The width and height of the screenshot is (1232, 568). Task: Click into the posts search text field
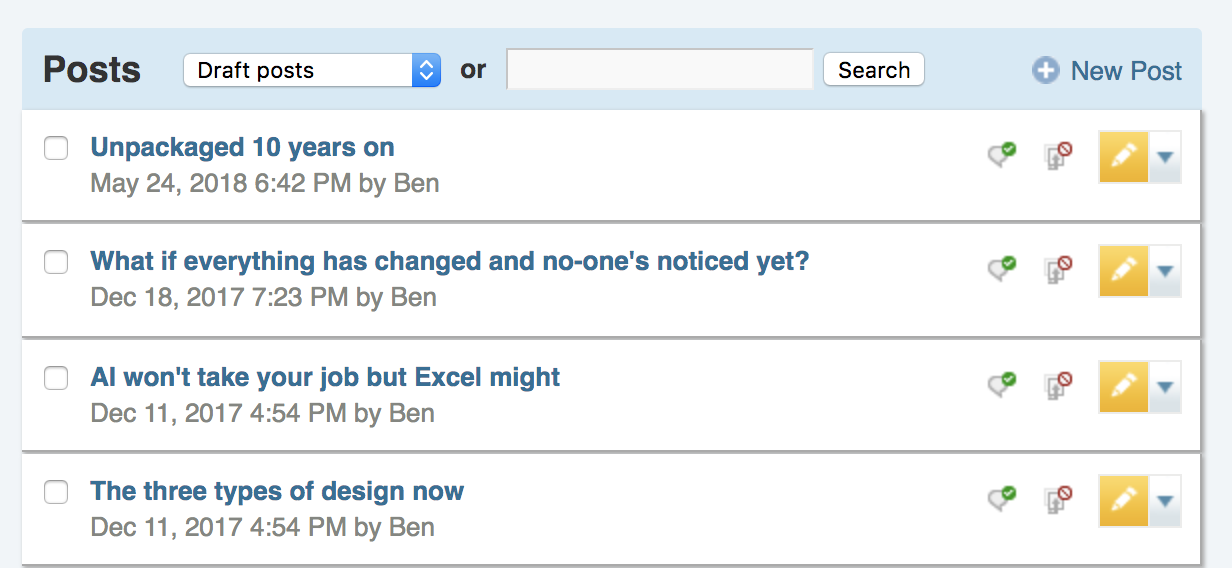tap(659, 70)
